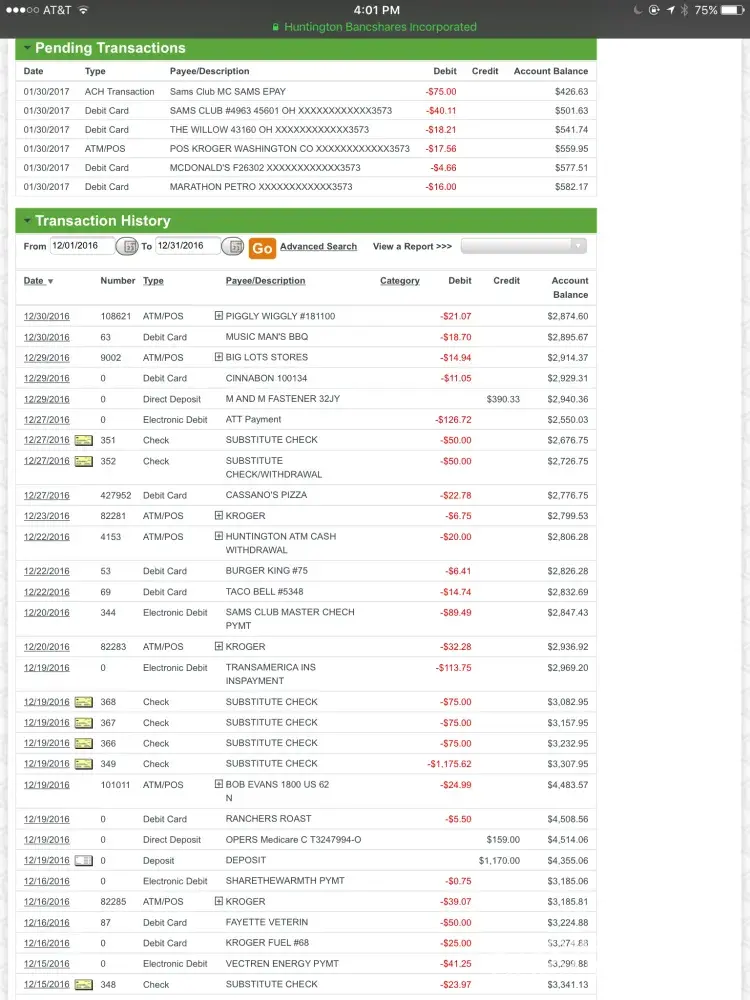Open the date link for SHARETHEWARMTH PYMT
Viewport: 750px width, 1000px height.
click(x=47, y=881)
